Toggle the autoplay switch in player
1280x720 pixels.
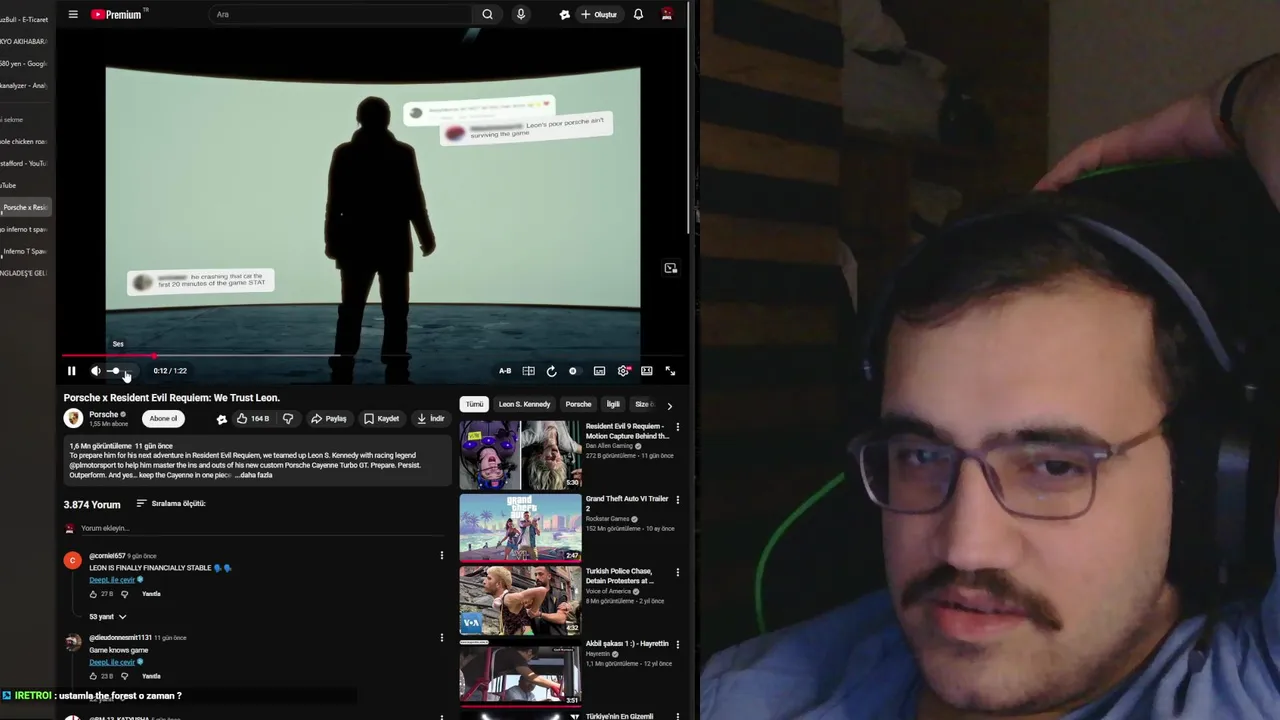573,371
